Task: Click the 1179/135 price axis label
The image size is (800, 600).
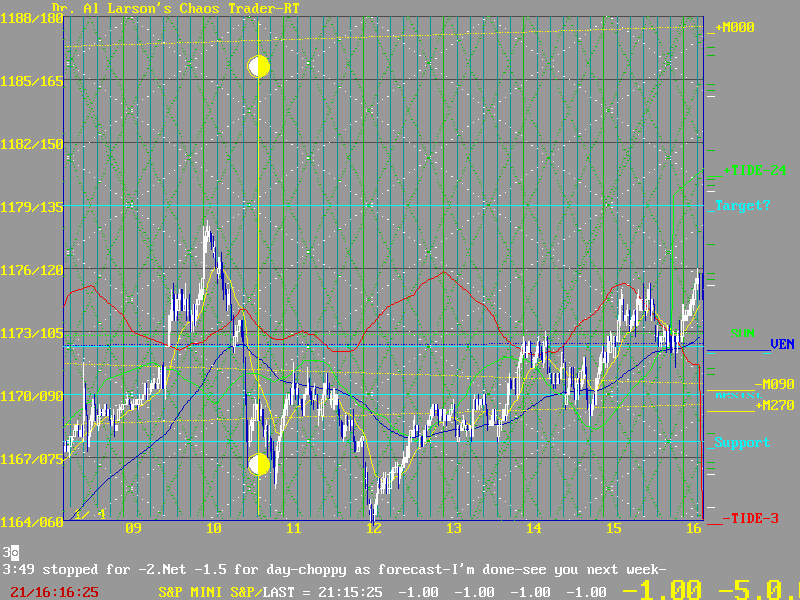Action: (x=32, y=207)
